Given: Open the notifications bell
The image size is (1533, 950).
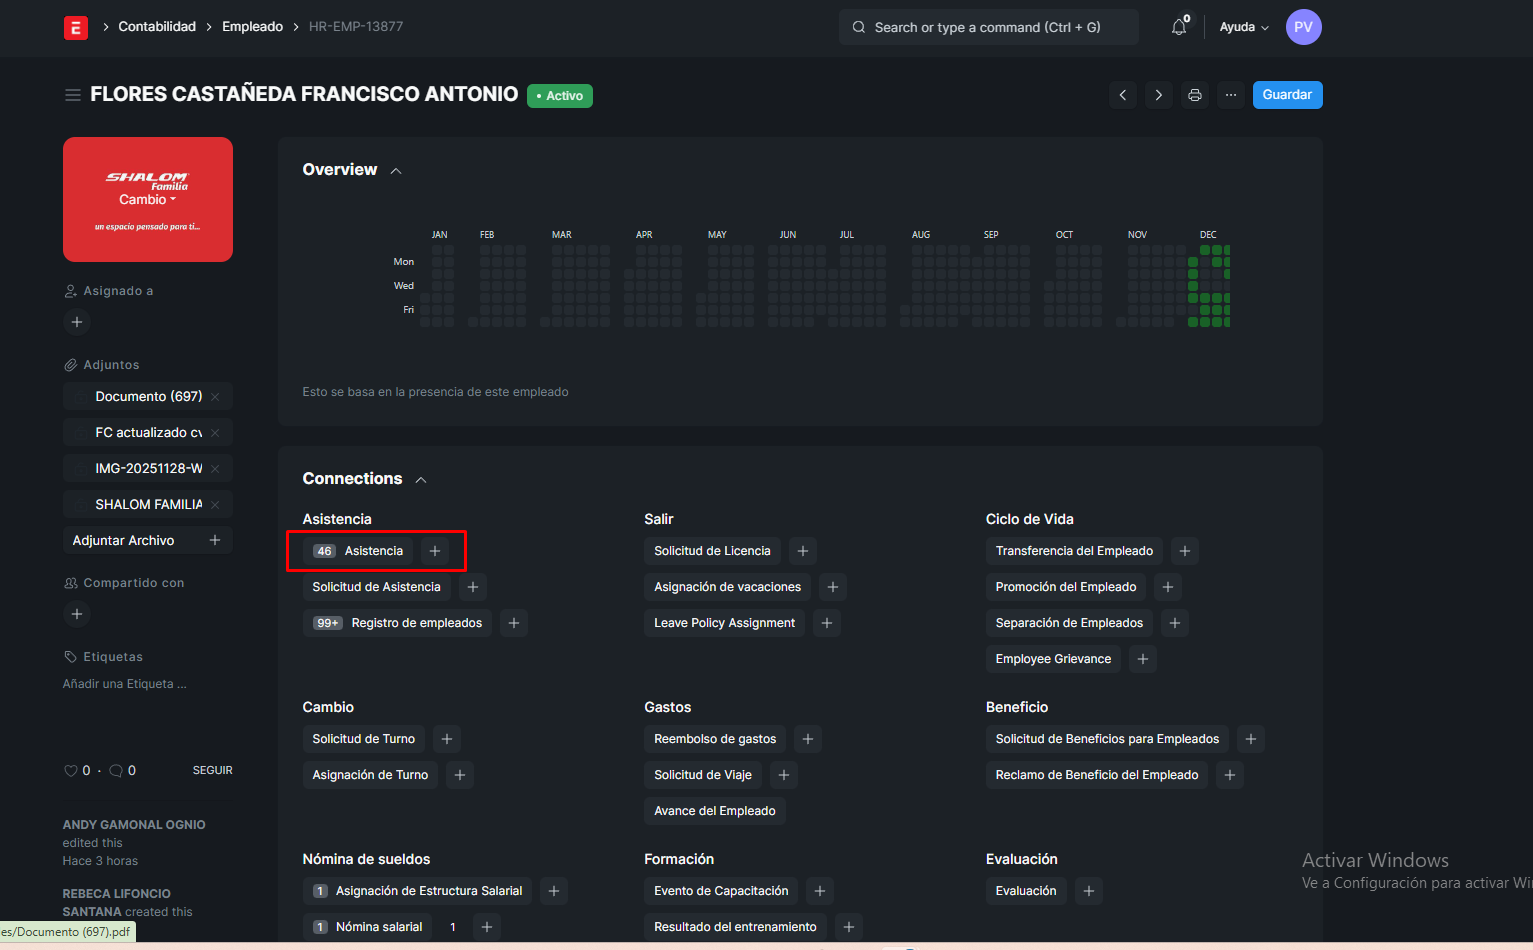Looking at the screenshot, I should pos(1179,27).
